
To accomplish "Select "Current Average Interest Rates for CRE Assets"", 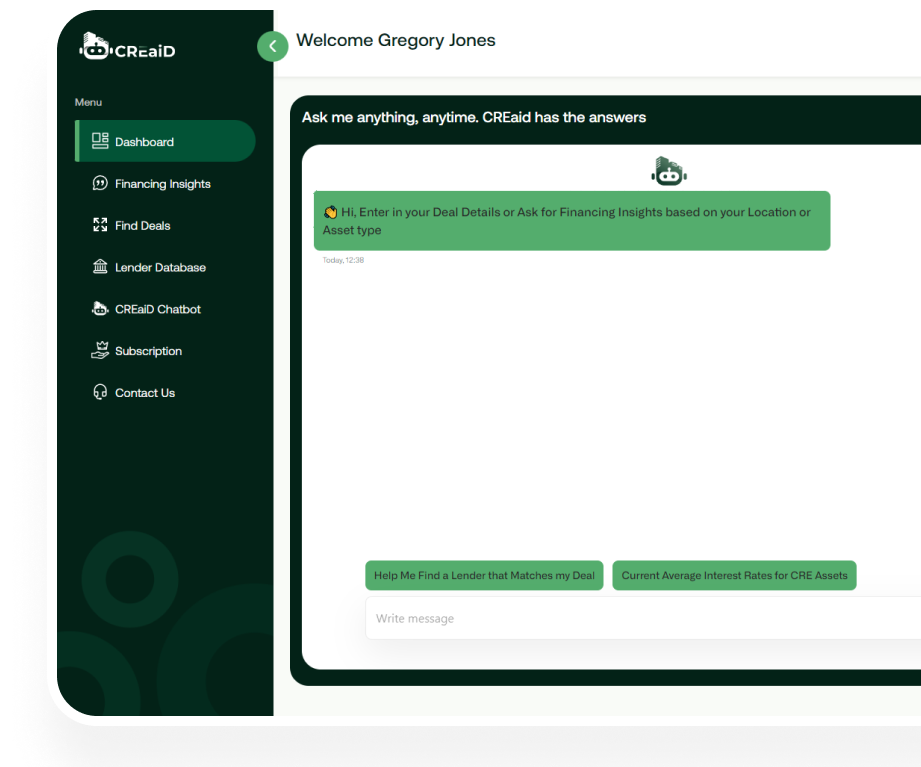I will pyautogui.click(x=734, y=576).
